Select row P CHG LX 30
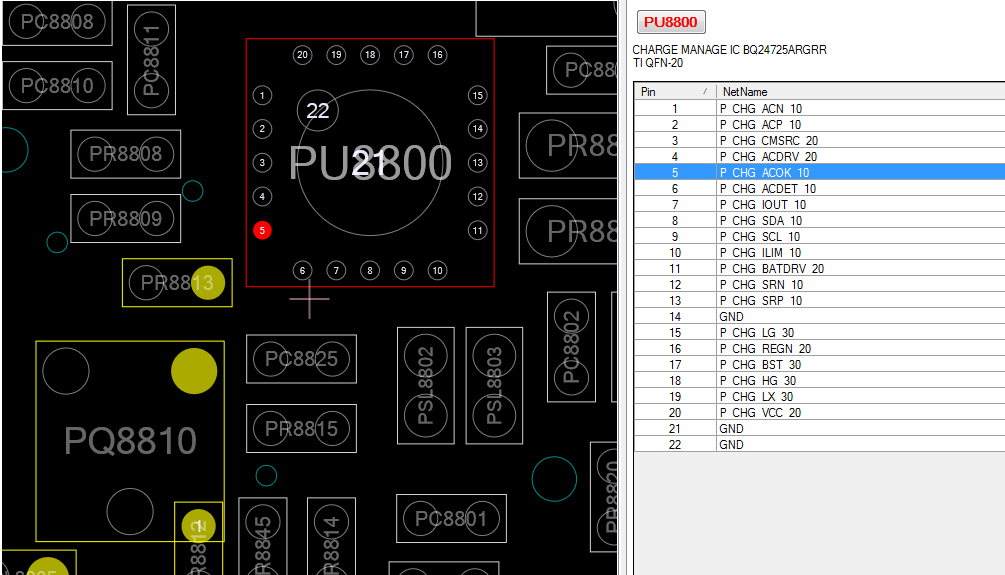This screenshot has width=1005, height=575. pyautogui.click(x=820, y=397)
